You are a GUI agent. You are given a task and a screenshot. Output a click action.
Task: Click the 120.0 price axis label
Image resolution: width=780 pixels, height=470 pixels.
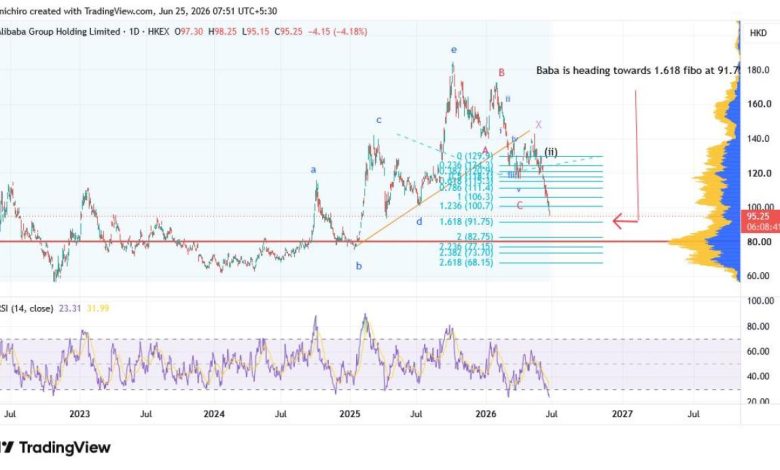coord(760,173)
